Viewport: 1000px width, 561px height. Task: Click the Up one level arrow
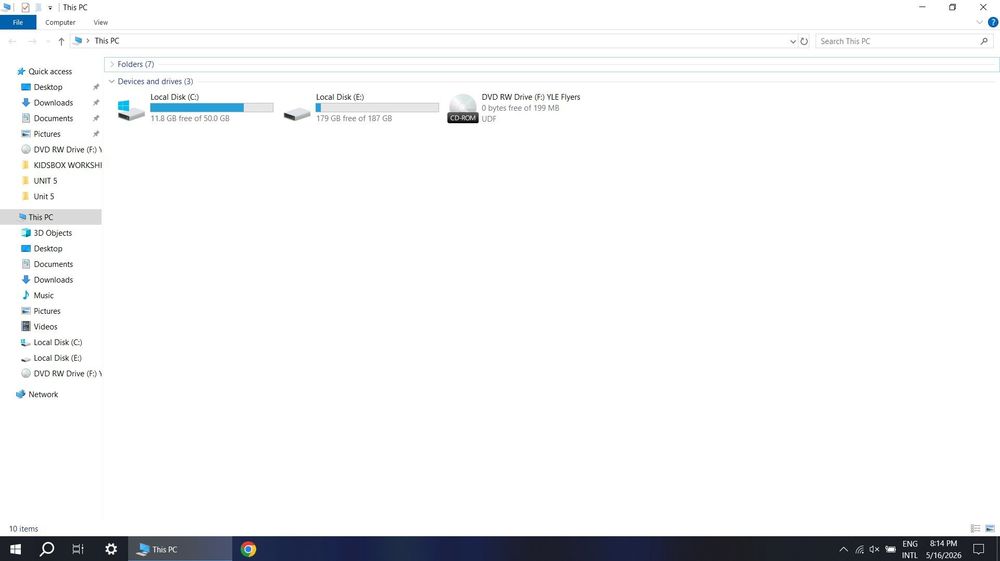(x=61, y=41)
